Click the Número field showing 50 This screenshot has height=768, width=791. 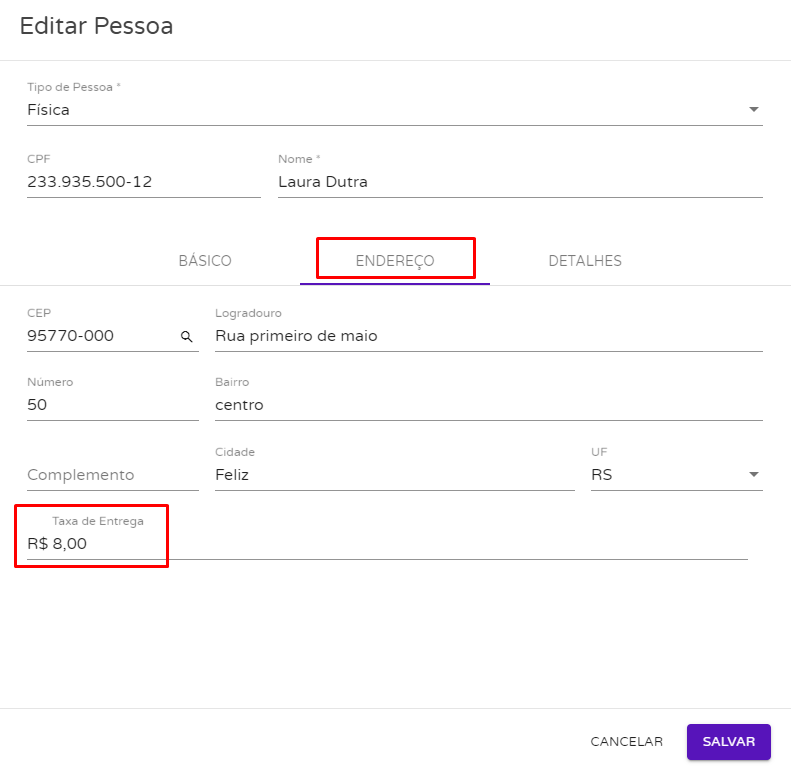coord(112,405)
